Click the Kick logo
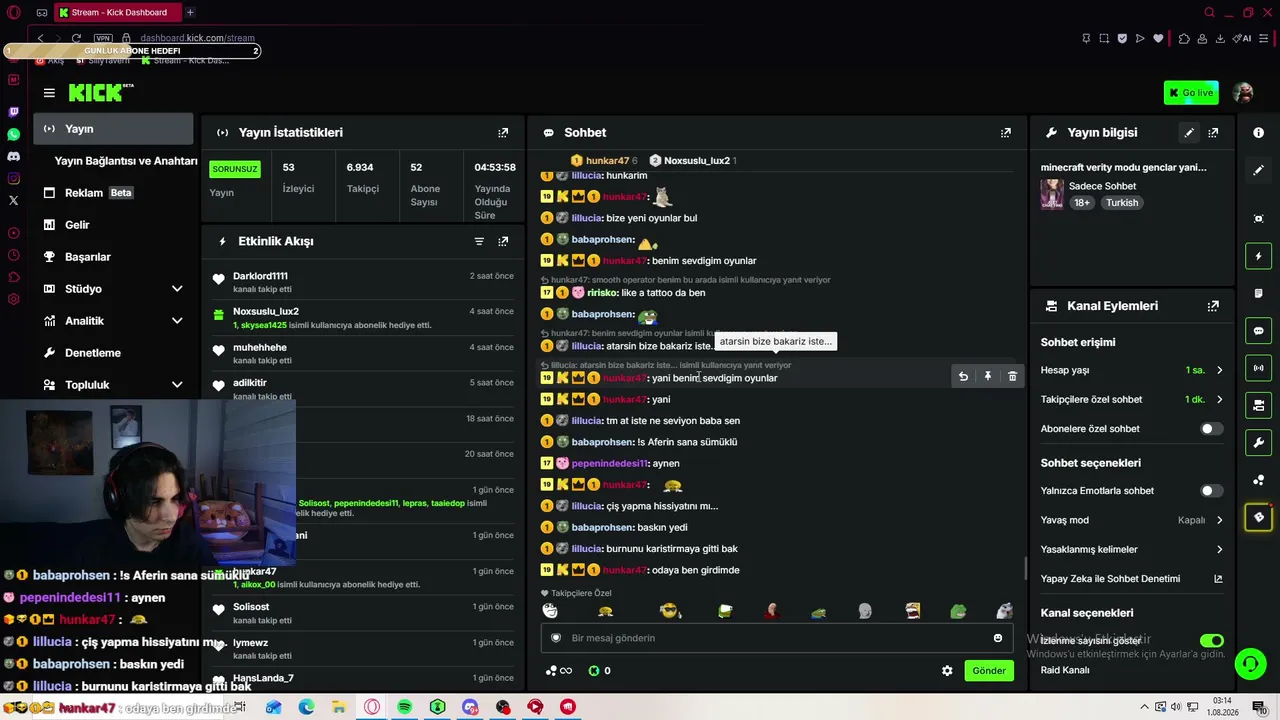This screenshot has width=1280, height=720. click(x=100, y=92)
